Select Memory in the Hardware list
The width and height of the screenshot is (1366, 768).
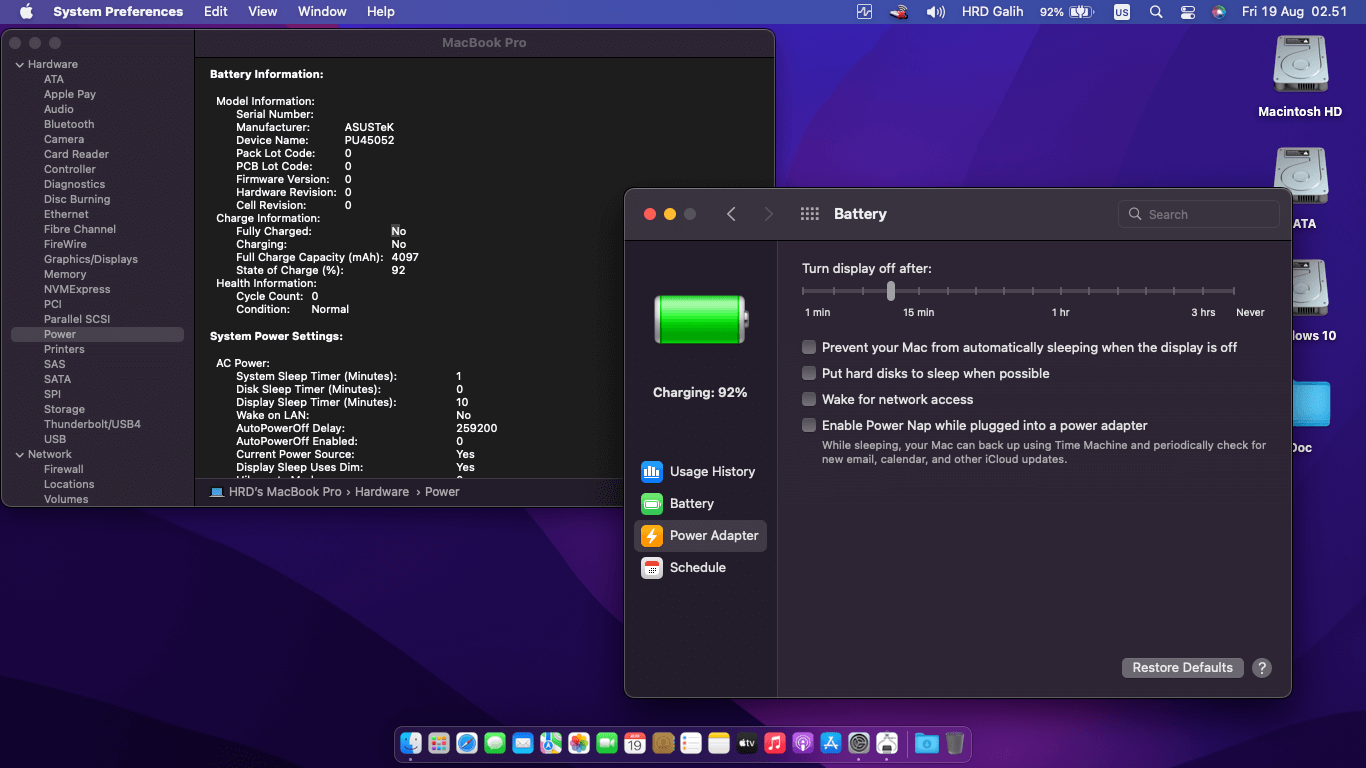point(65,274)
